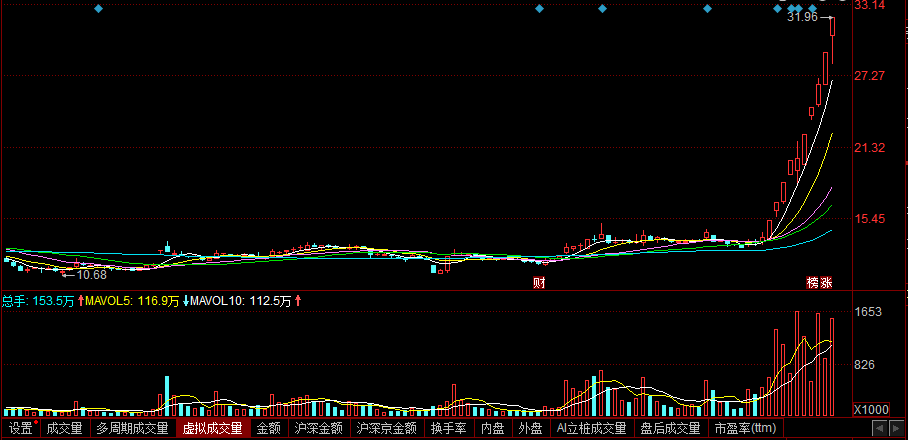This screenshot has width=908, height=440.
Task: Click the 1653 volume axis value
Action: 868,312
